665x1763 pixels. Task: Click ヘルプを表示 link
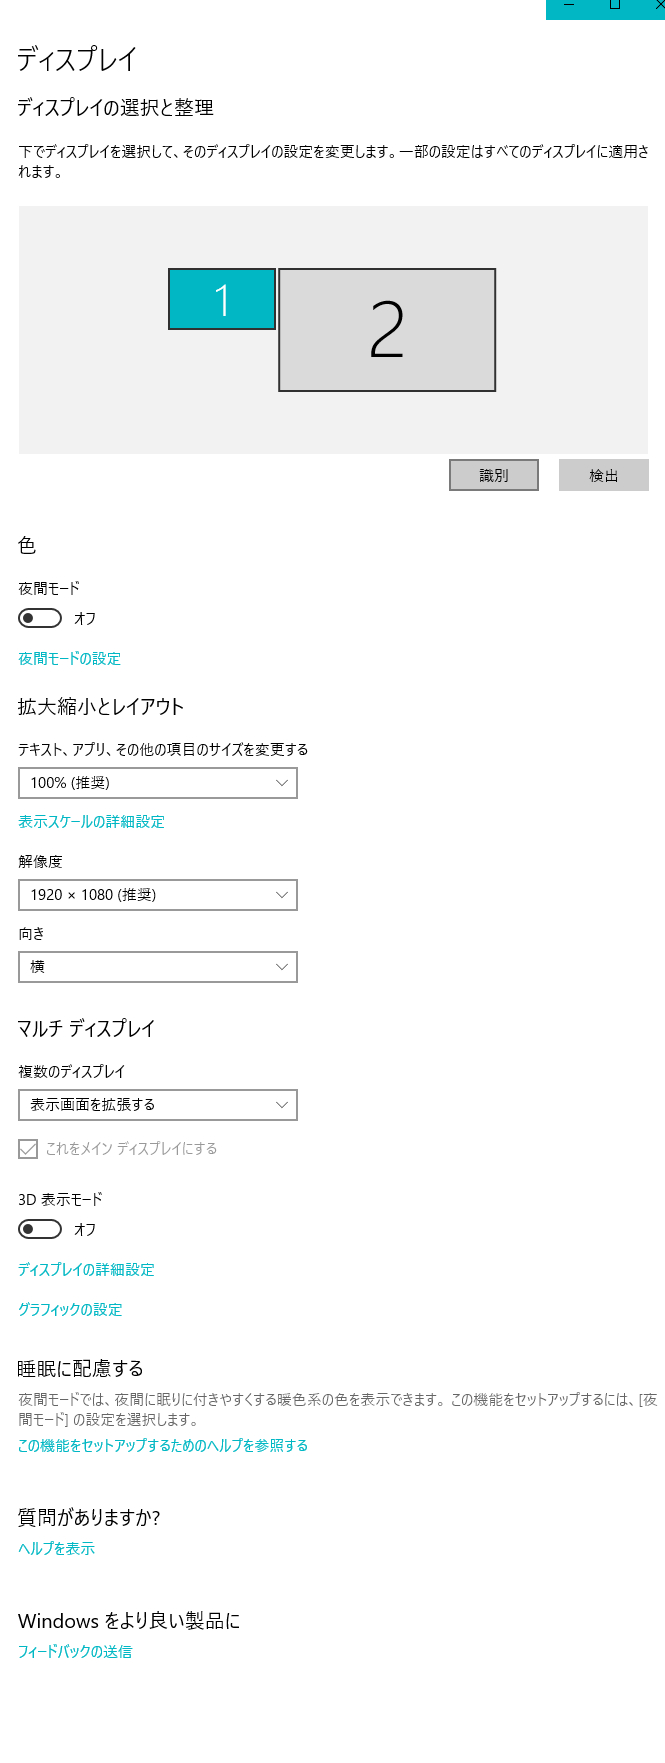56,1549
